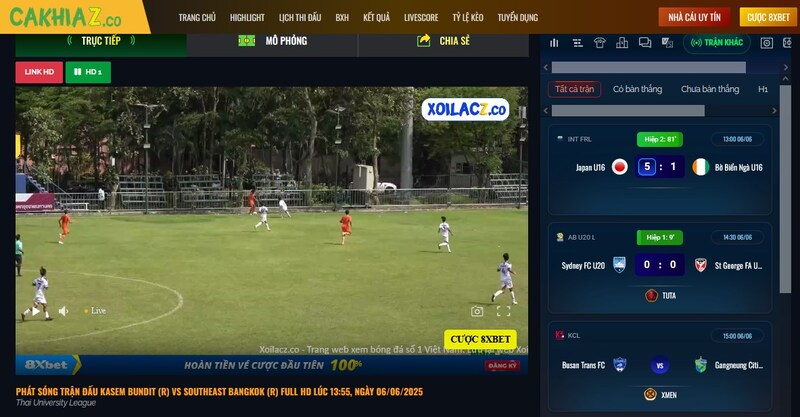Open the odds comparison icon
This screenshot has height=417, width=800.
tap(667, 43)
